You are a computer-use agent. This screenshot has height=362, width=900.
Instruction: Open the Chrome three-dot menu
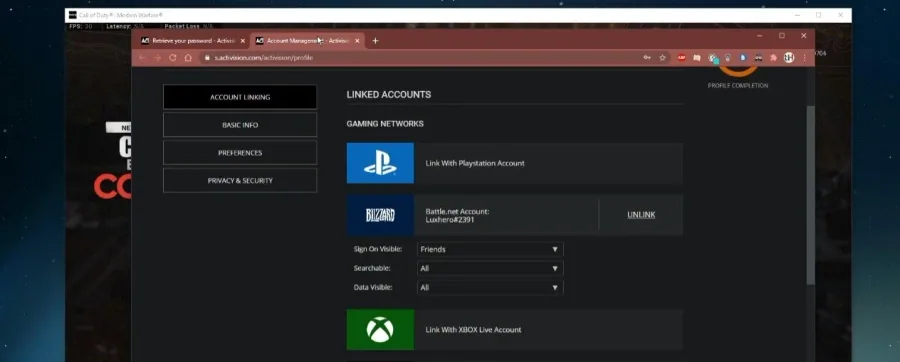[x=805, y=58]
